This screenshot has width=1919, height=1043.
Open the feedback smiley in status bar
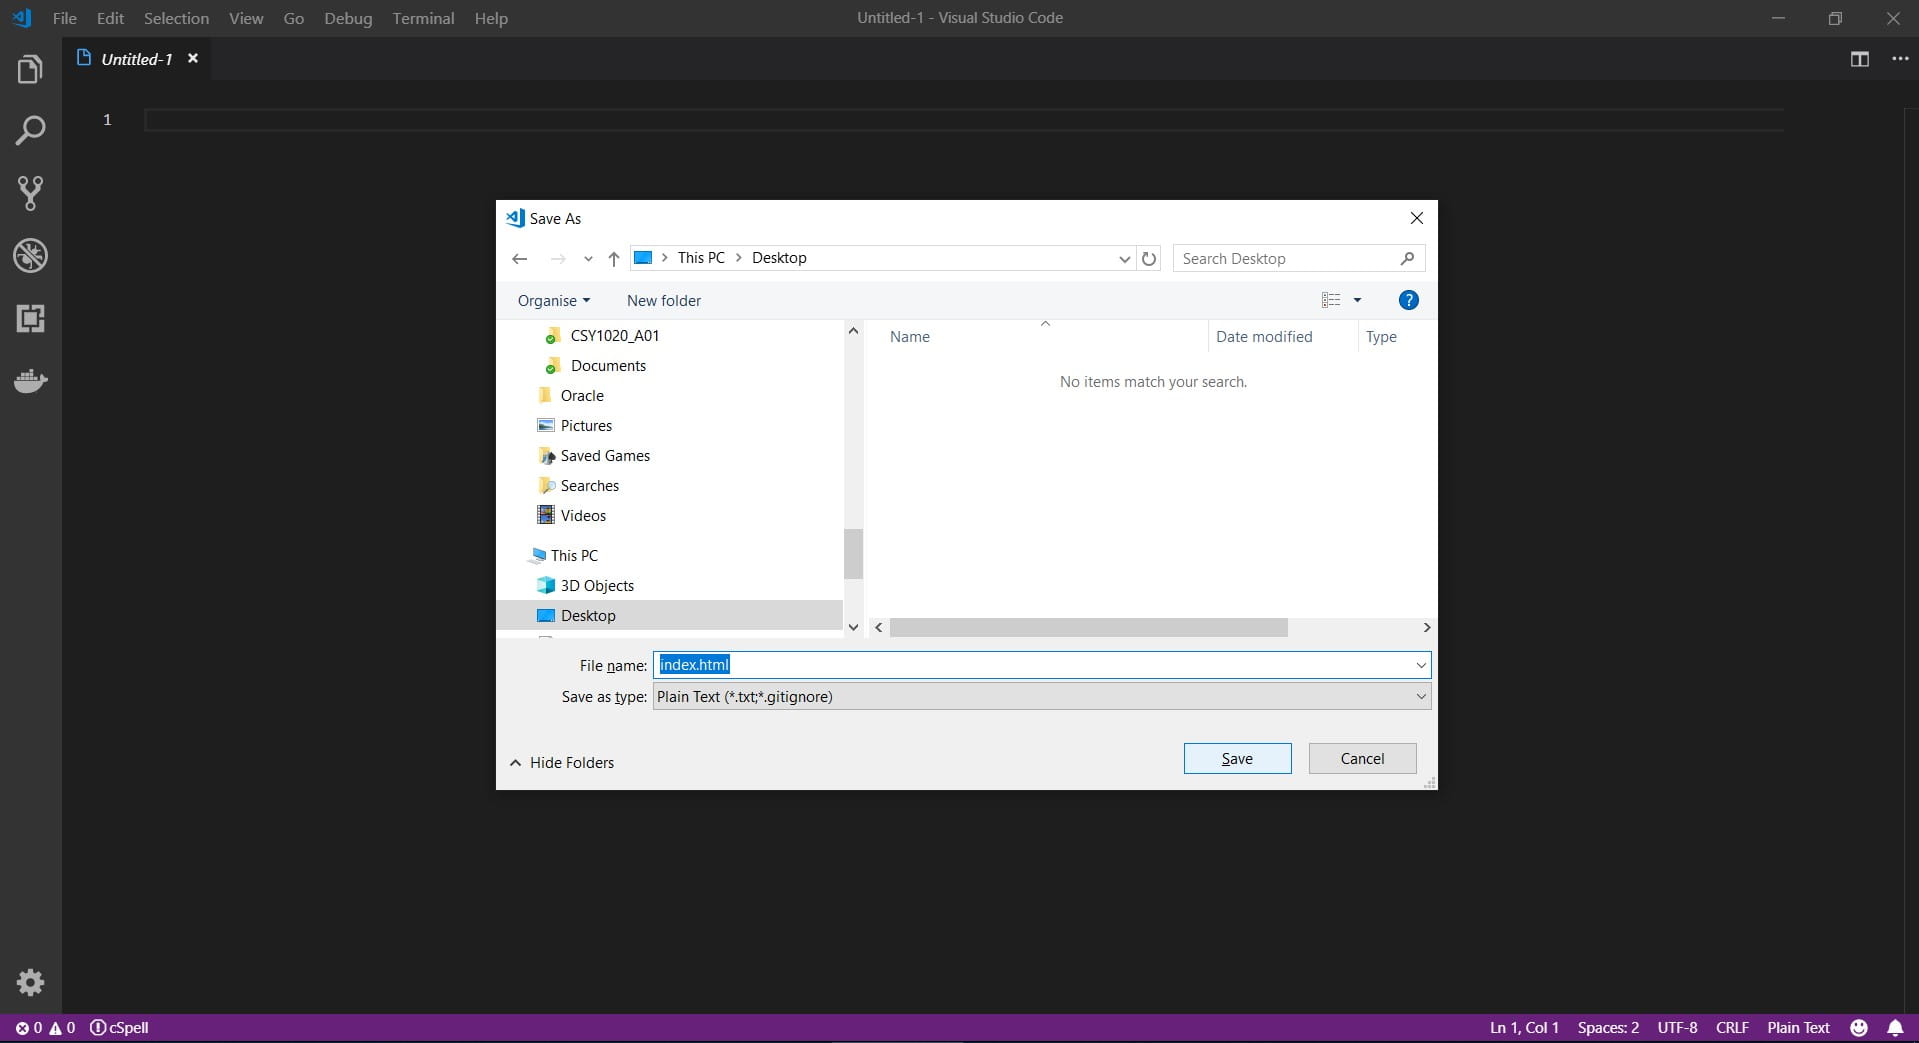(1859, 1027)
